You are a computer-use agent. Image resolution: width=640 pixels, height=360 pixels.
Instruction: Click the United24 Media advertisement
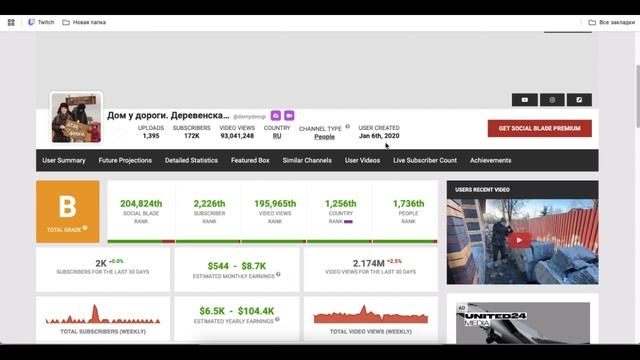523,323
